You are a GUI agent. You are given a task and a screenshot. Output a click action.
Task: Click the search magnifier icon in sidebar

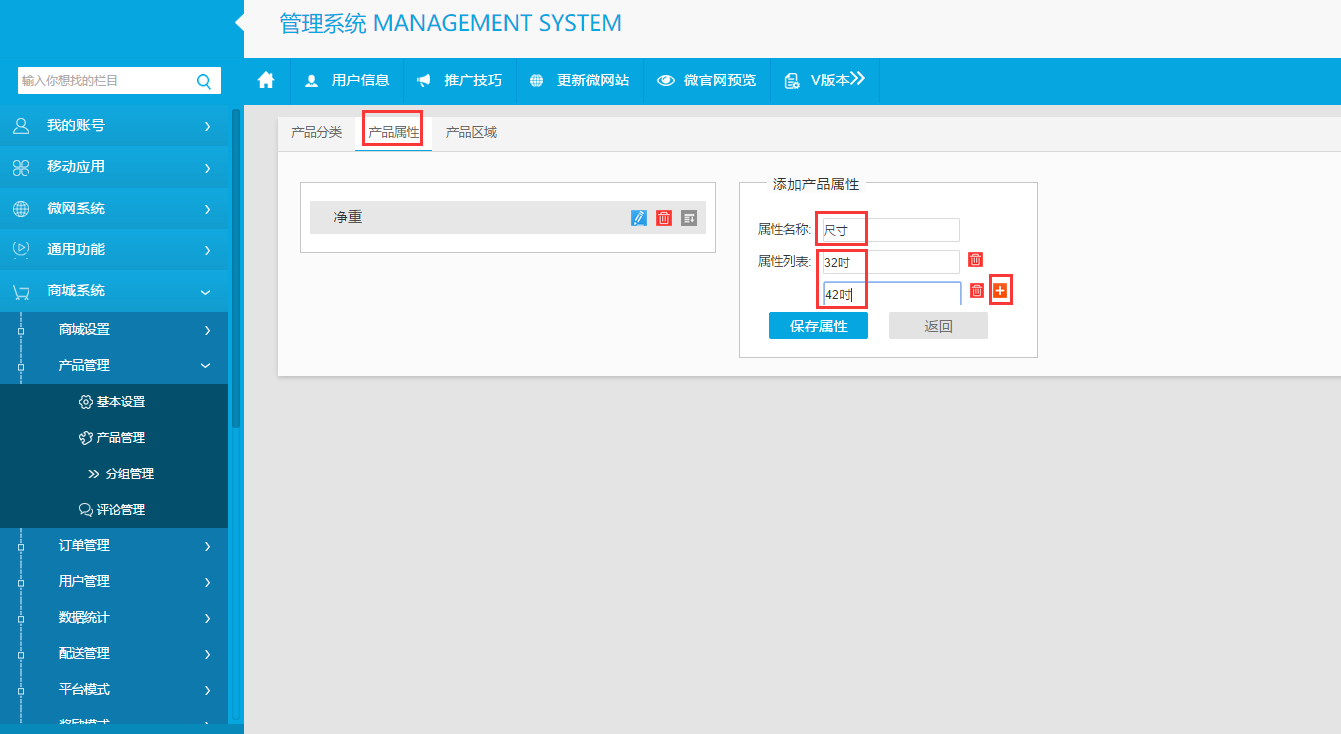coord(204,81)
